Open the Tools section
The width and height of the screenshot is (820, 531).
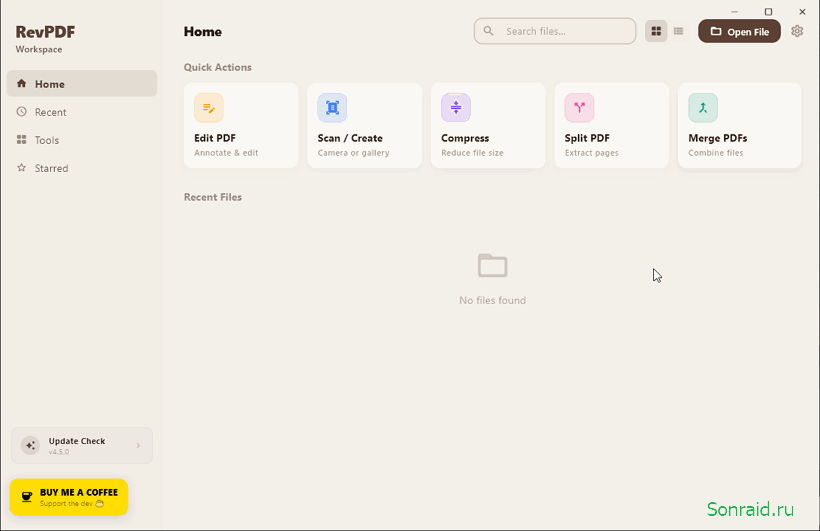tap(82, 140)
